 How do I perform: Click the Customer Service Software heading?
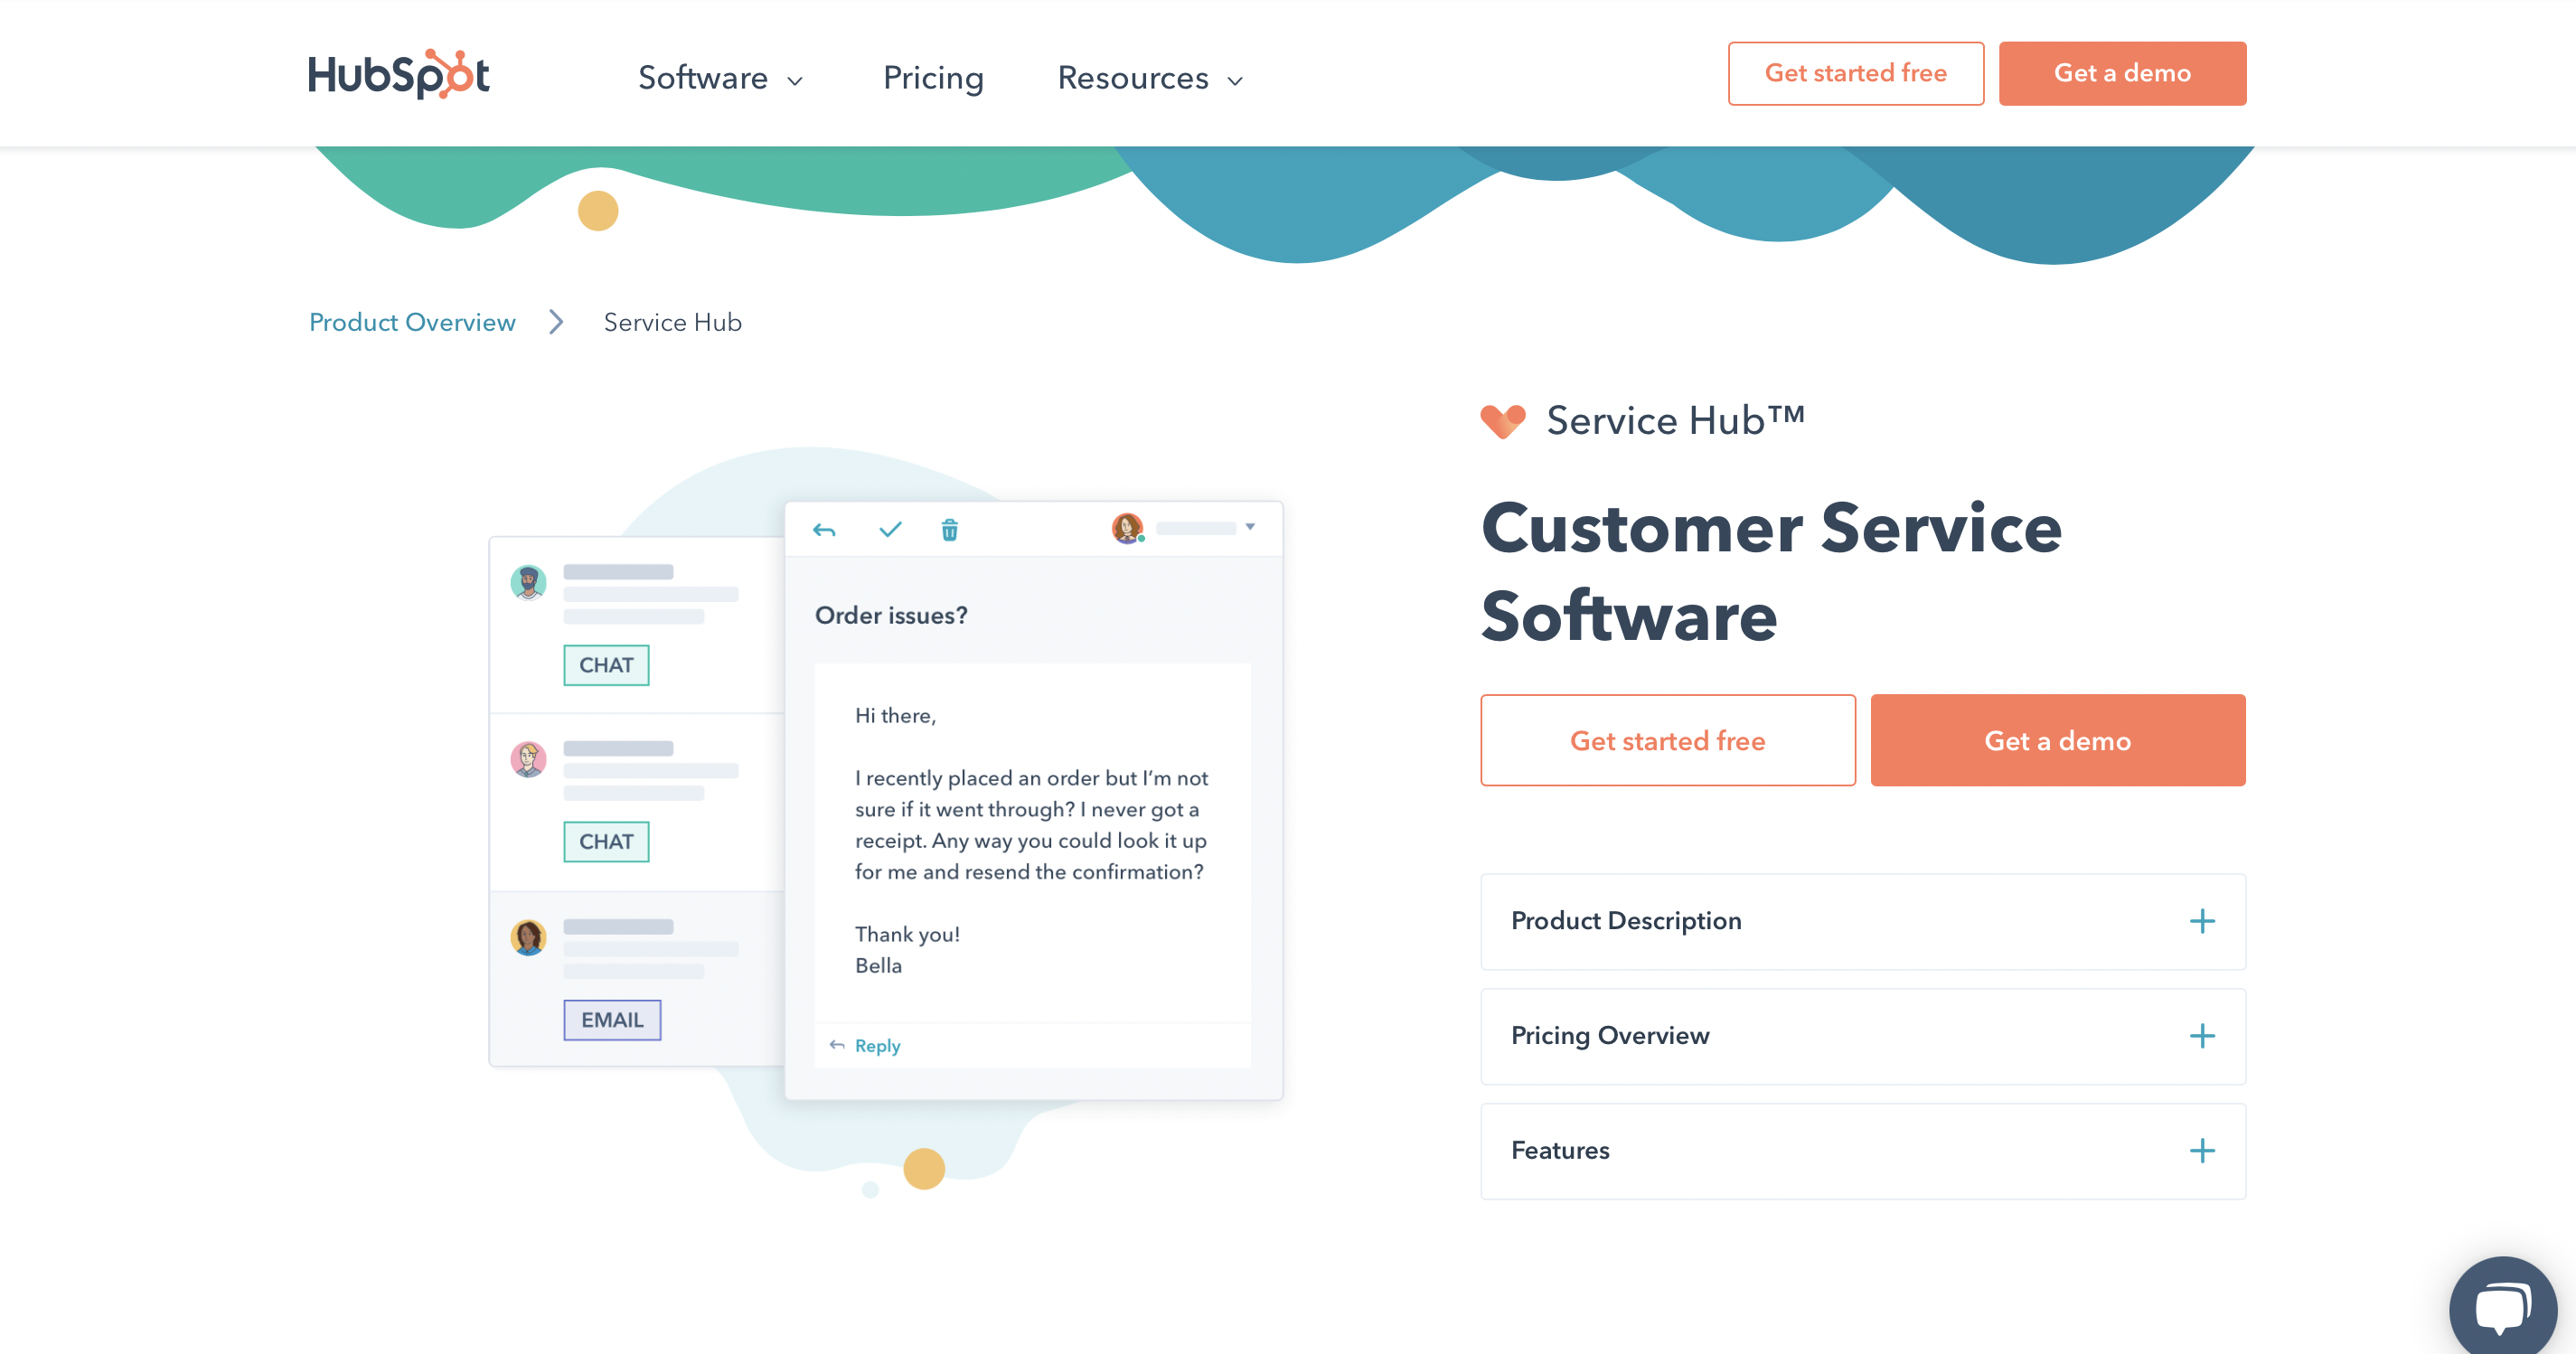[x=1771, y=572]
